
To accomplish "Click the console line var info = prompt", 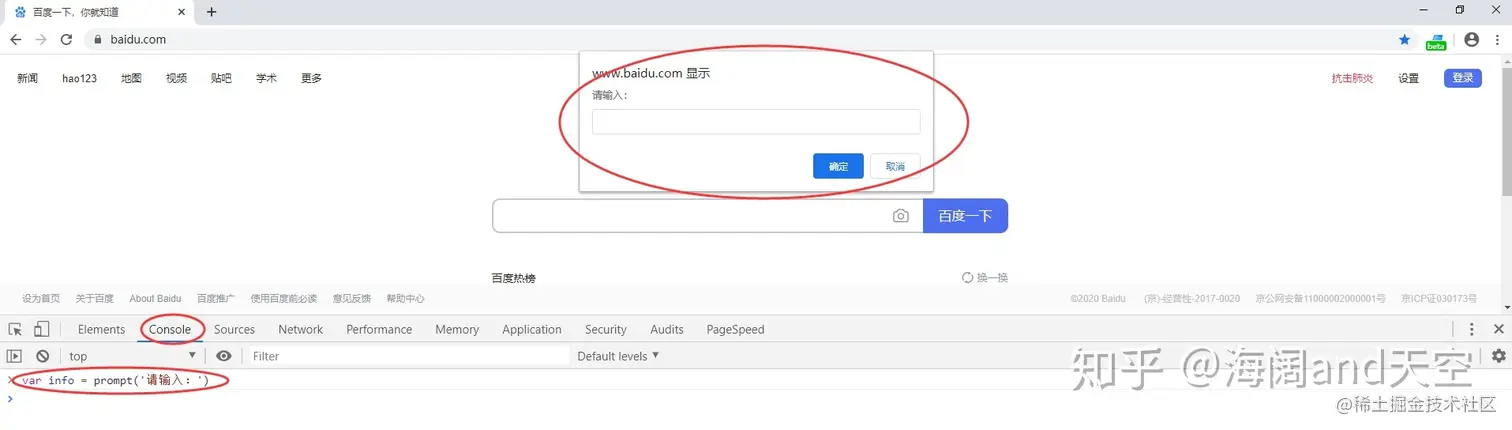I will 115,380.
